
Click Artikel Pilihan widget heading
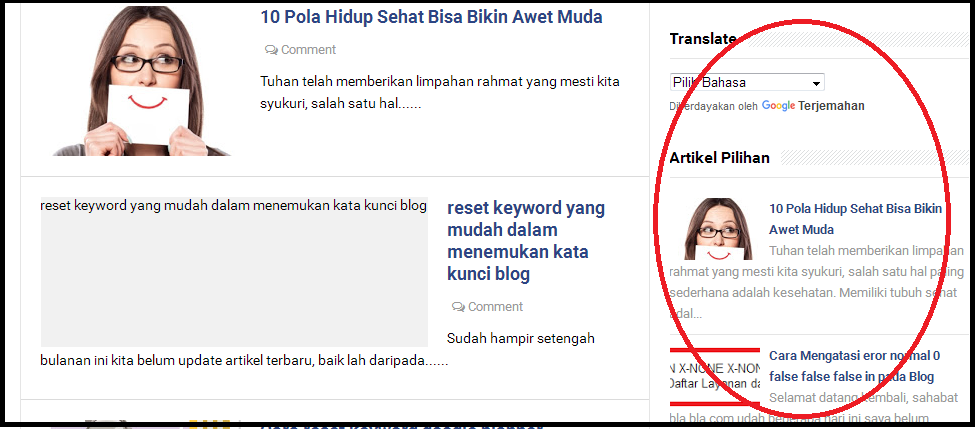(719, 157)
